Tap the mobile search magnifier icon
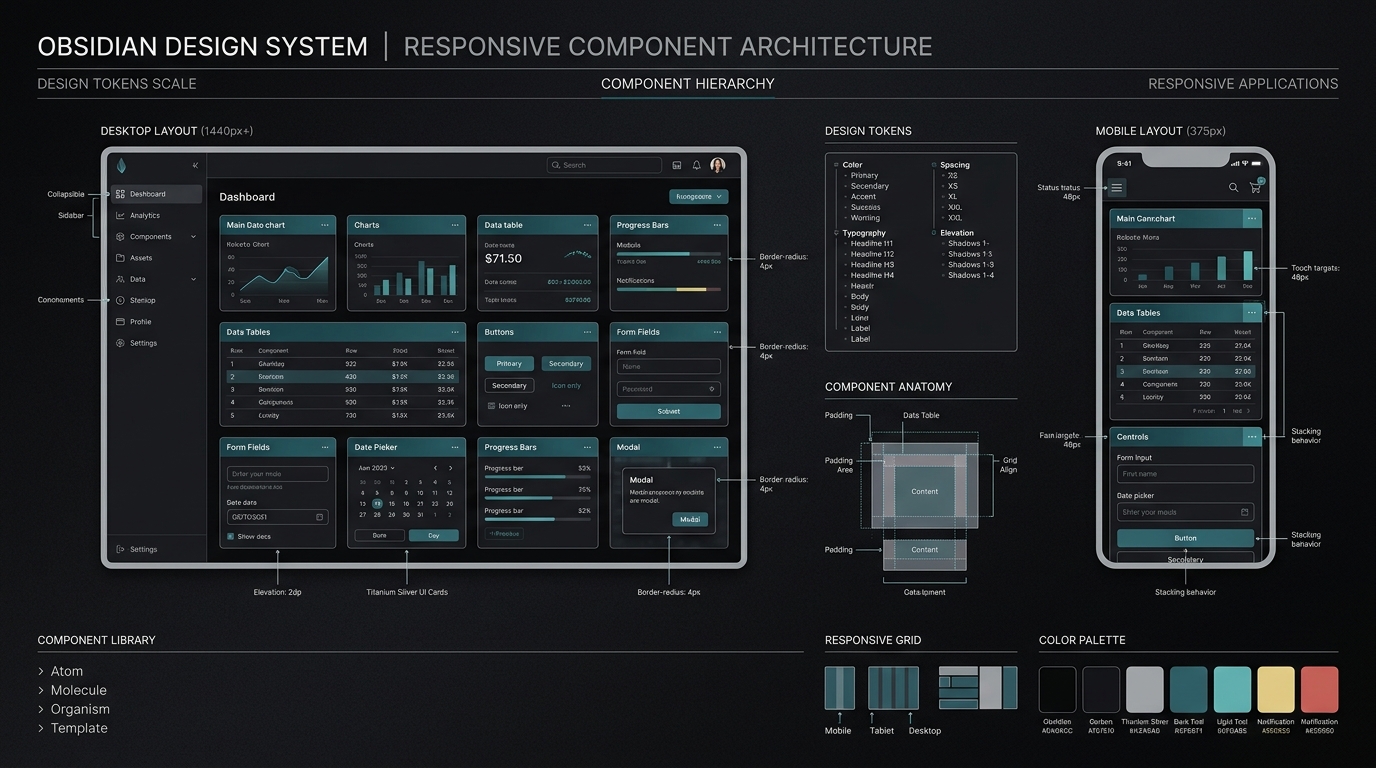The height and width of the screenshot is (768, 1376). [1233, 187]
